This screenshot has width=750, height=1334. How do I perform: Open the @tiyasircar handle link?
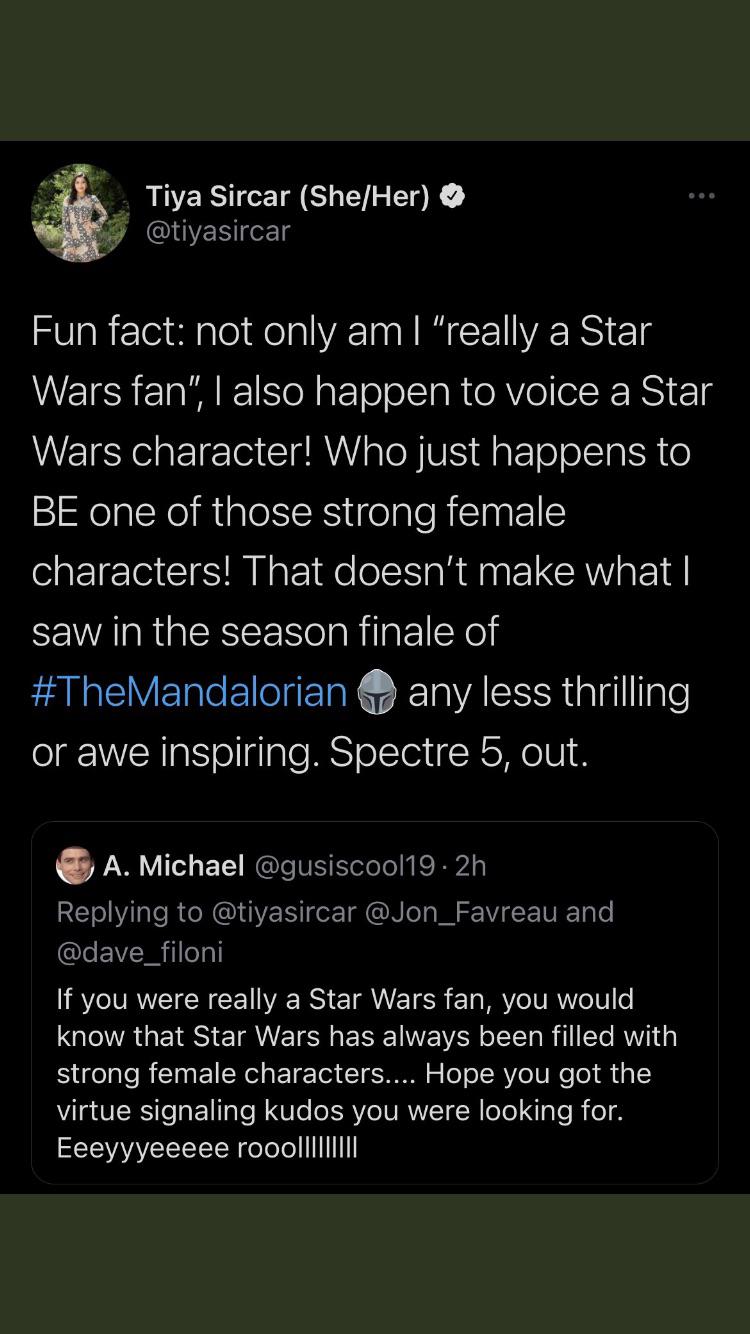[216, 231]
